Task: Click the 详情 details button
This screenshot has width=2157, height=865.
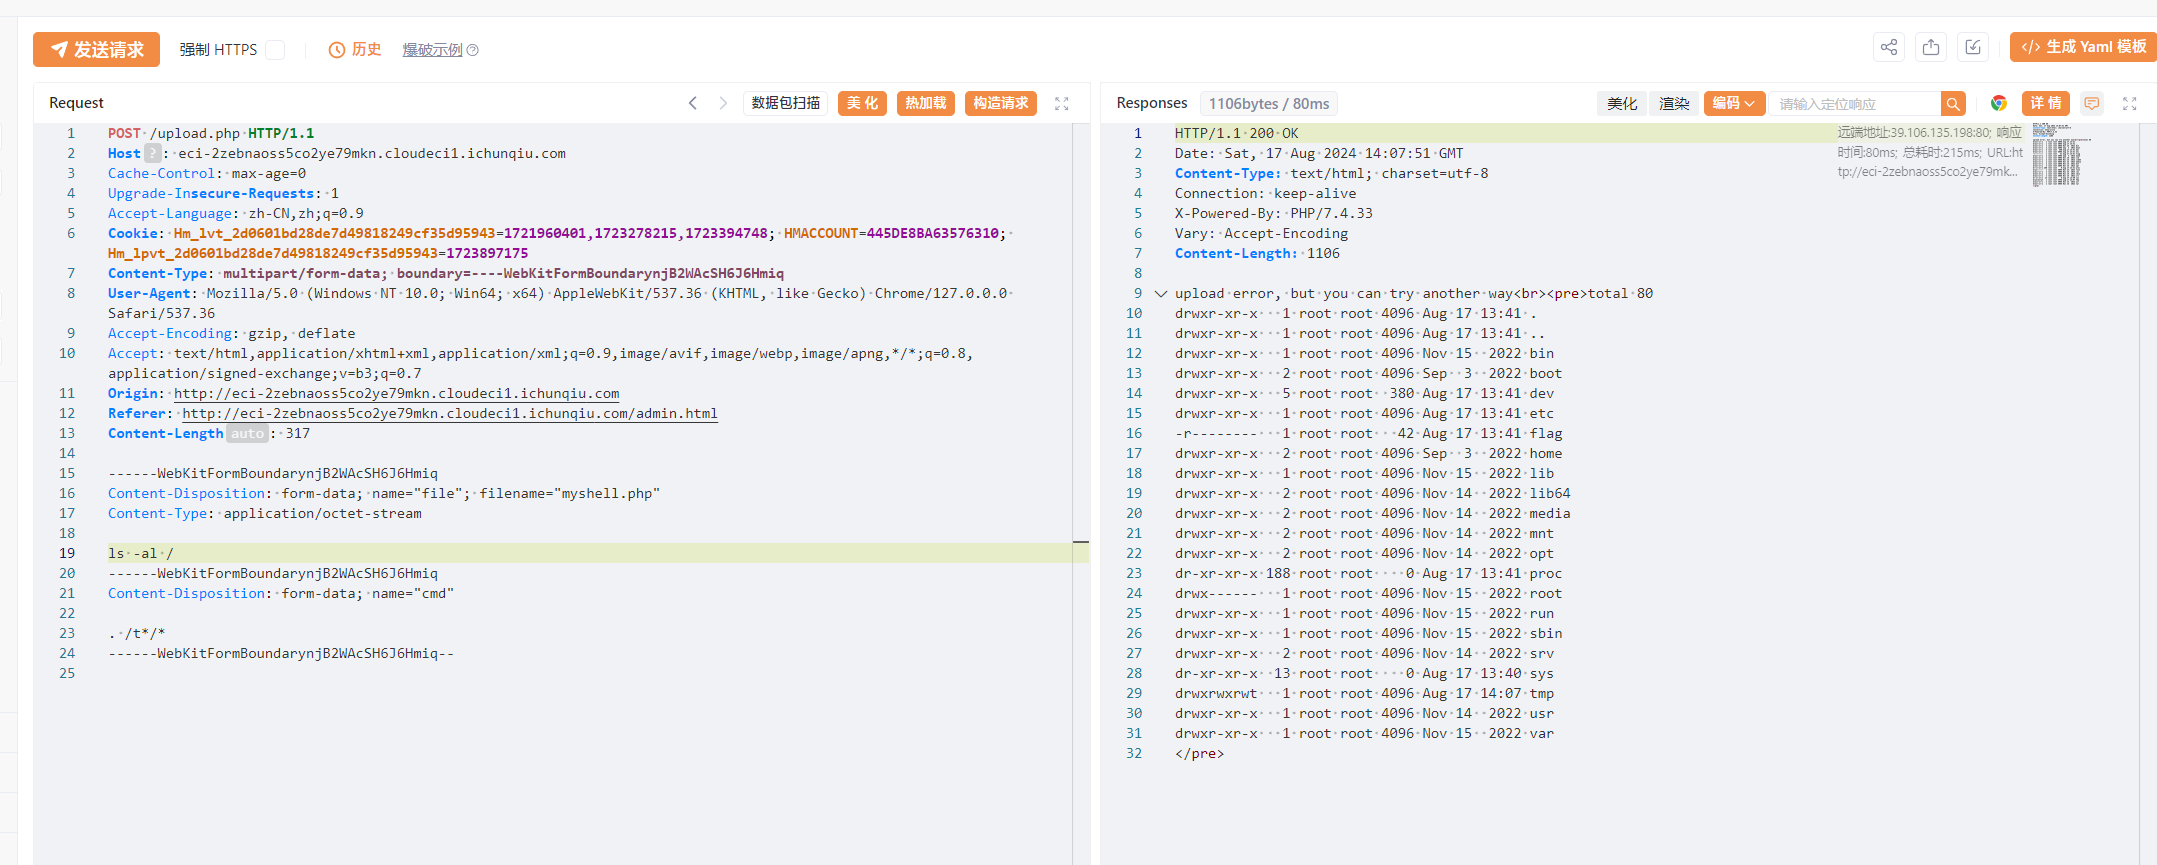Action: coord(2046,103)
